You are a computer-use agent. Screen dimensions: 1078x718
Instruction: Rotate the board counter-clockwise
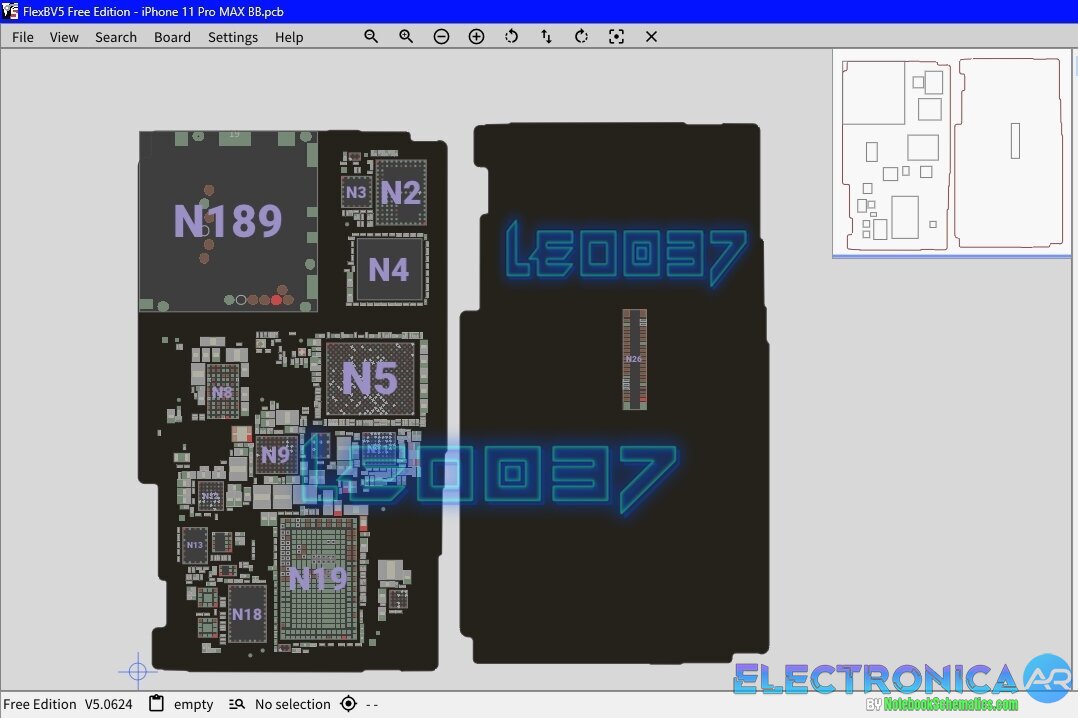(511, 36)
